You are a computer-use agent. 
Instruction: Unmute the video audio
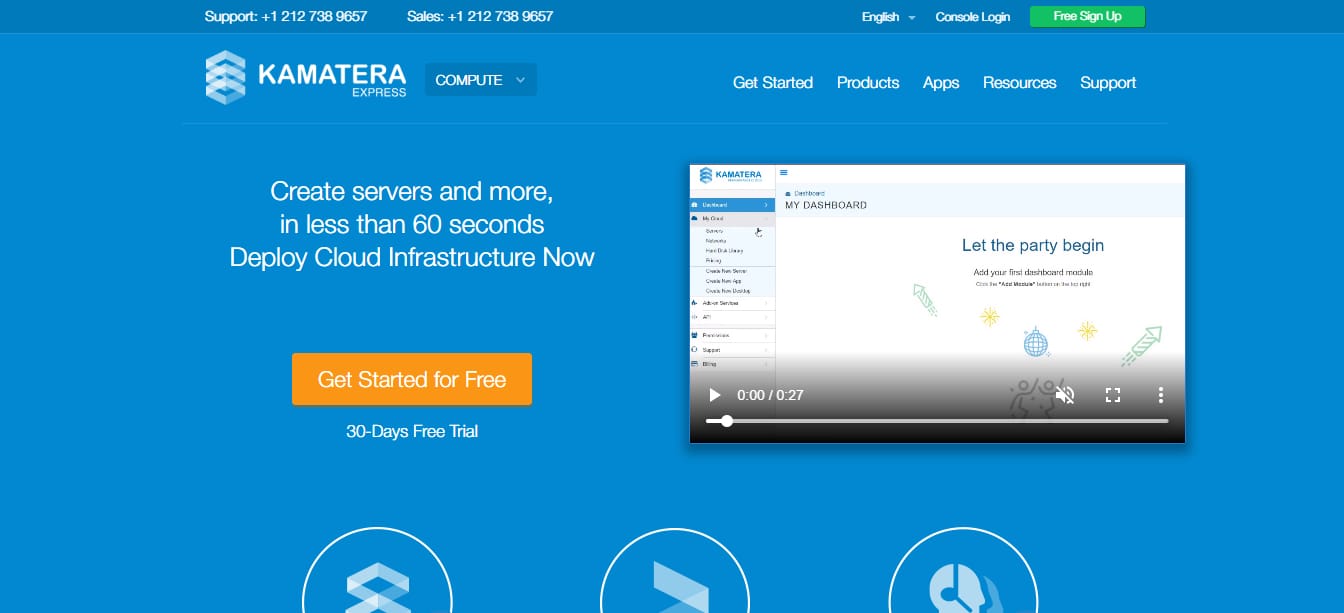tap(1065, 395)
